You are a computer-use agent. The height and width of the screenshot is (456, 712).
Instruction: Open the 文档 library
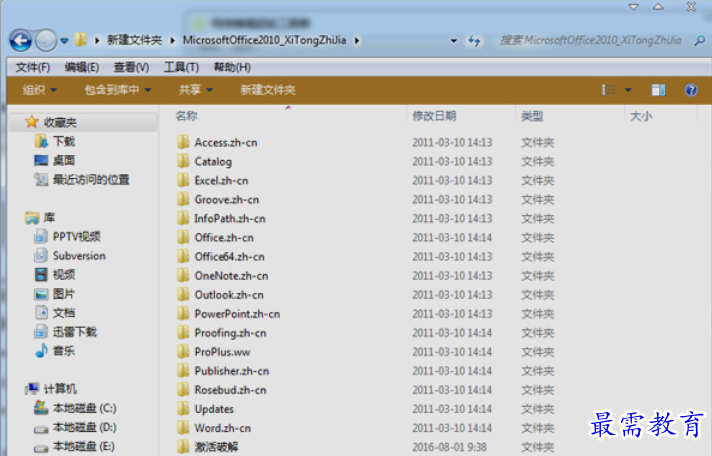[64, 313]
